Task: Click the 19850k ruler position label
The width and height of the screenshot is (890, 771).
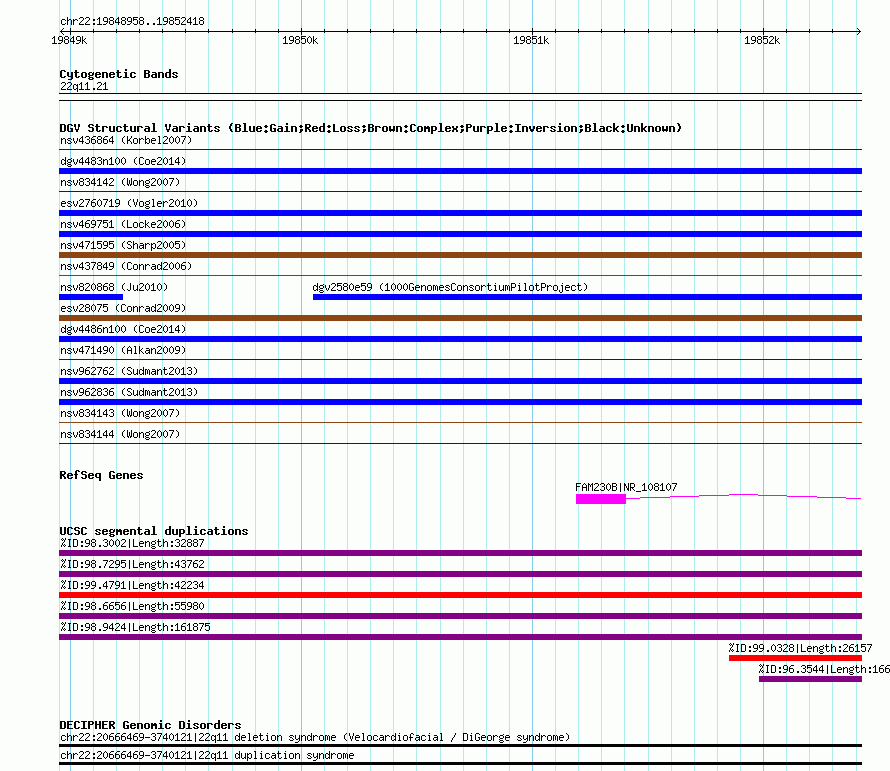Action: 300,40
